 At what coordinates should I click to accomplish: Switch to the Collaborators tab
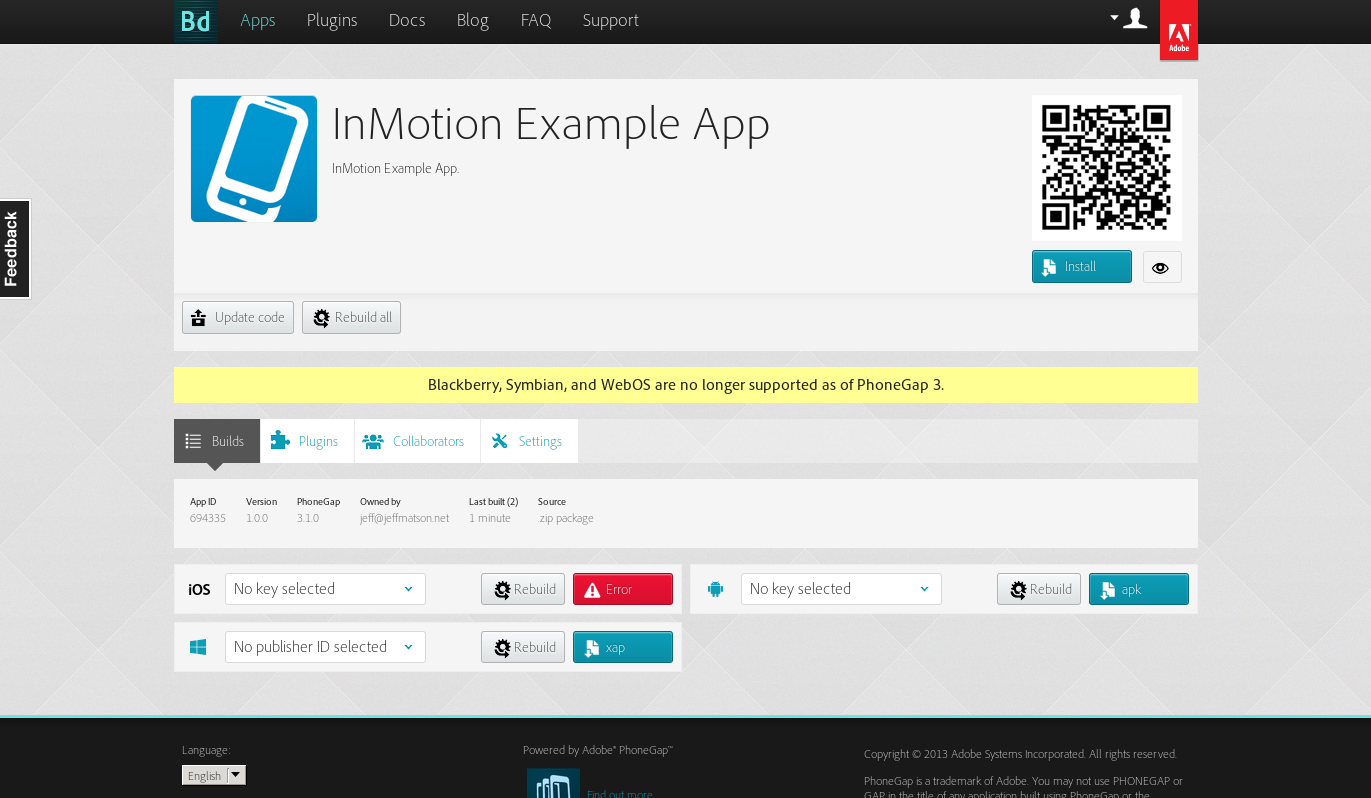coord(417,441)
